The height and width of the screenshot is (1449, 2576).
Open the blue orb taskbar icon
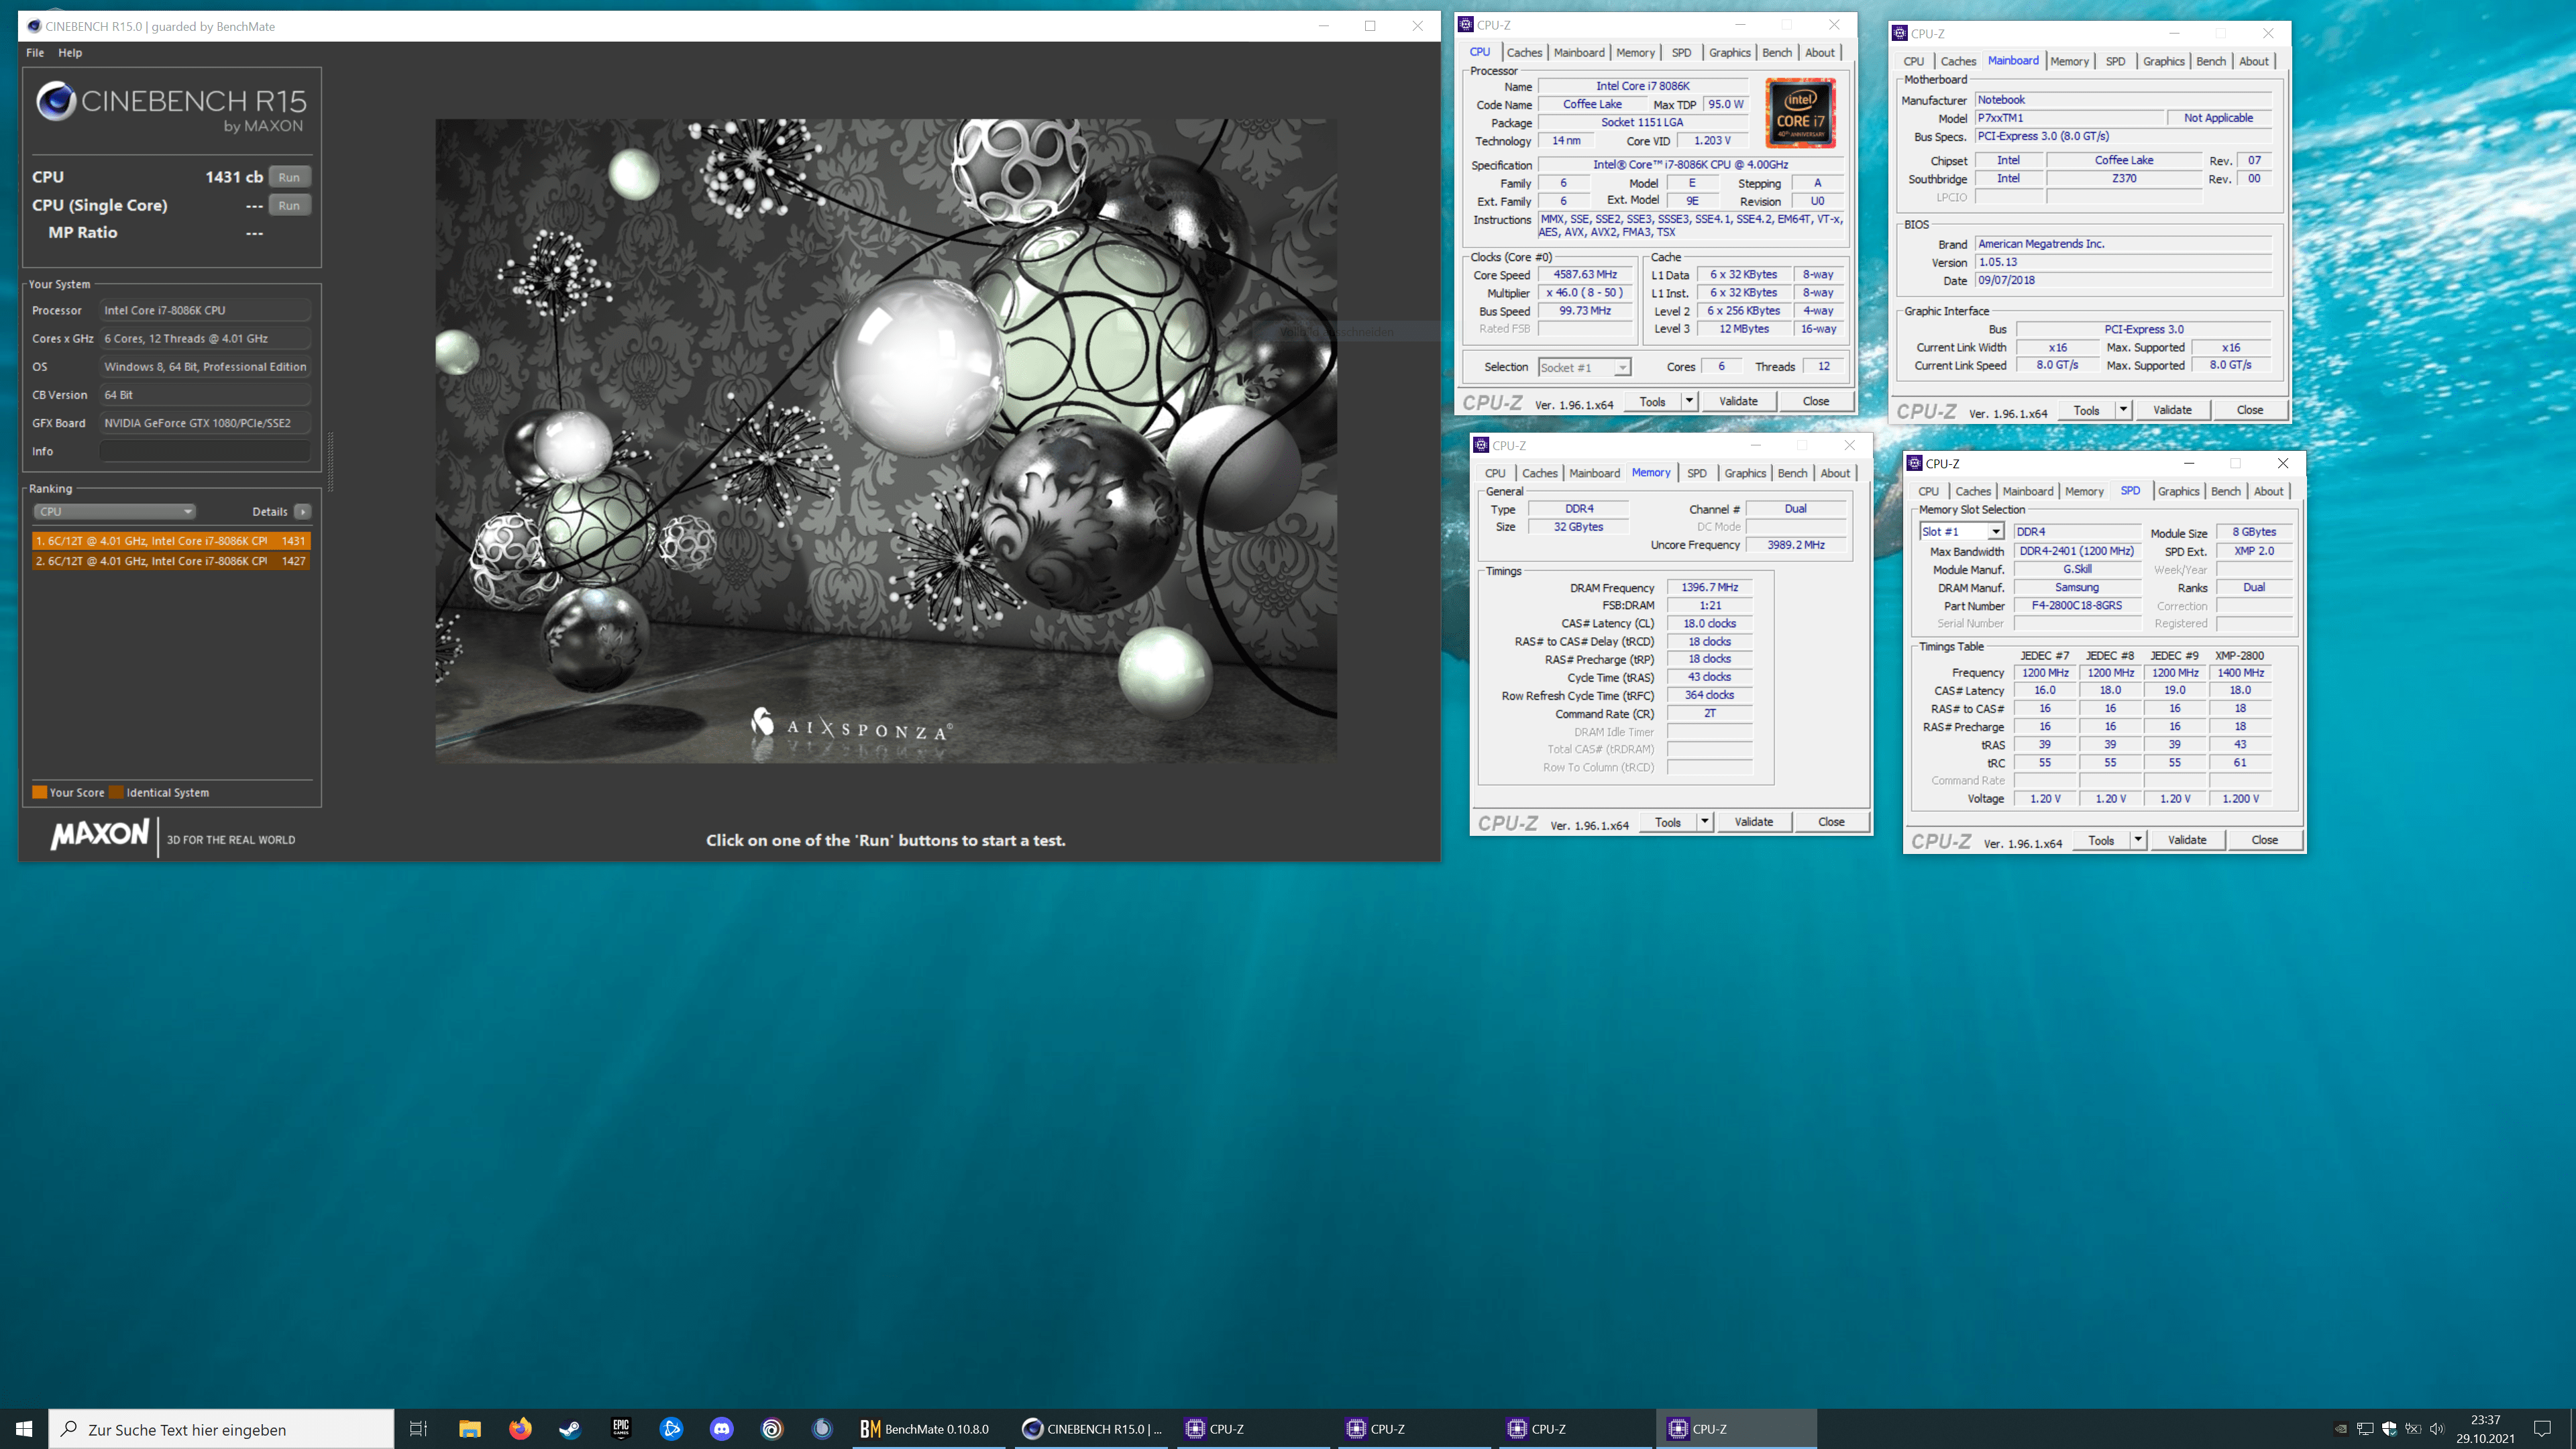click(x=822, y=1429)
